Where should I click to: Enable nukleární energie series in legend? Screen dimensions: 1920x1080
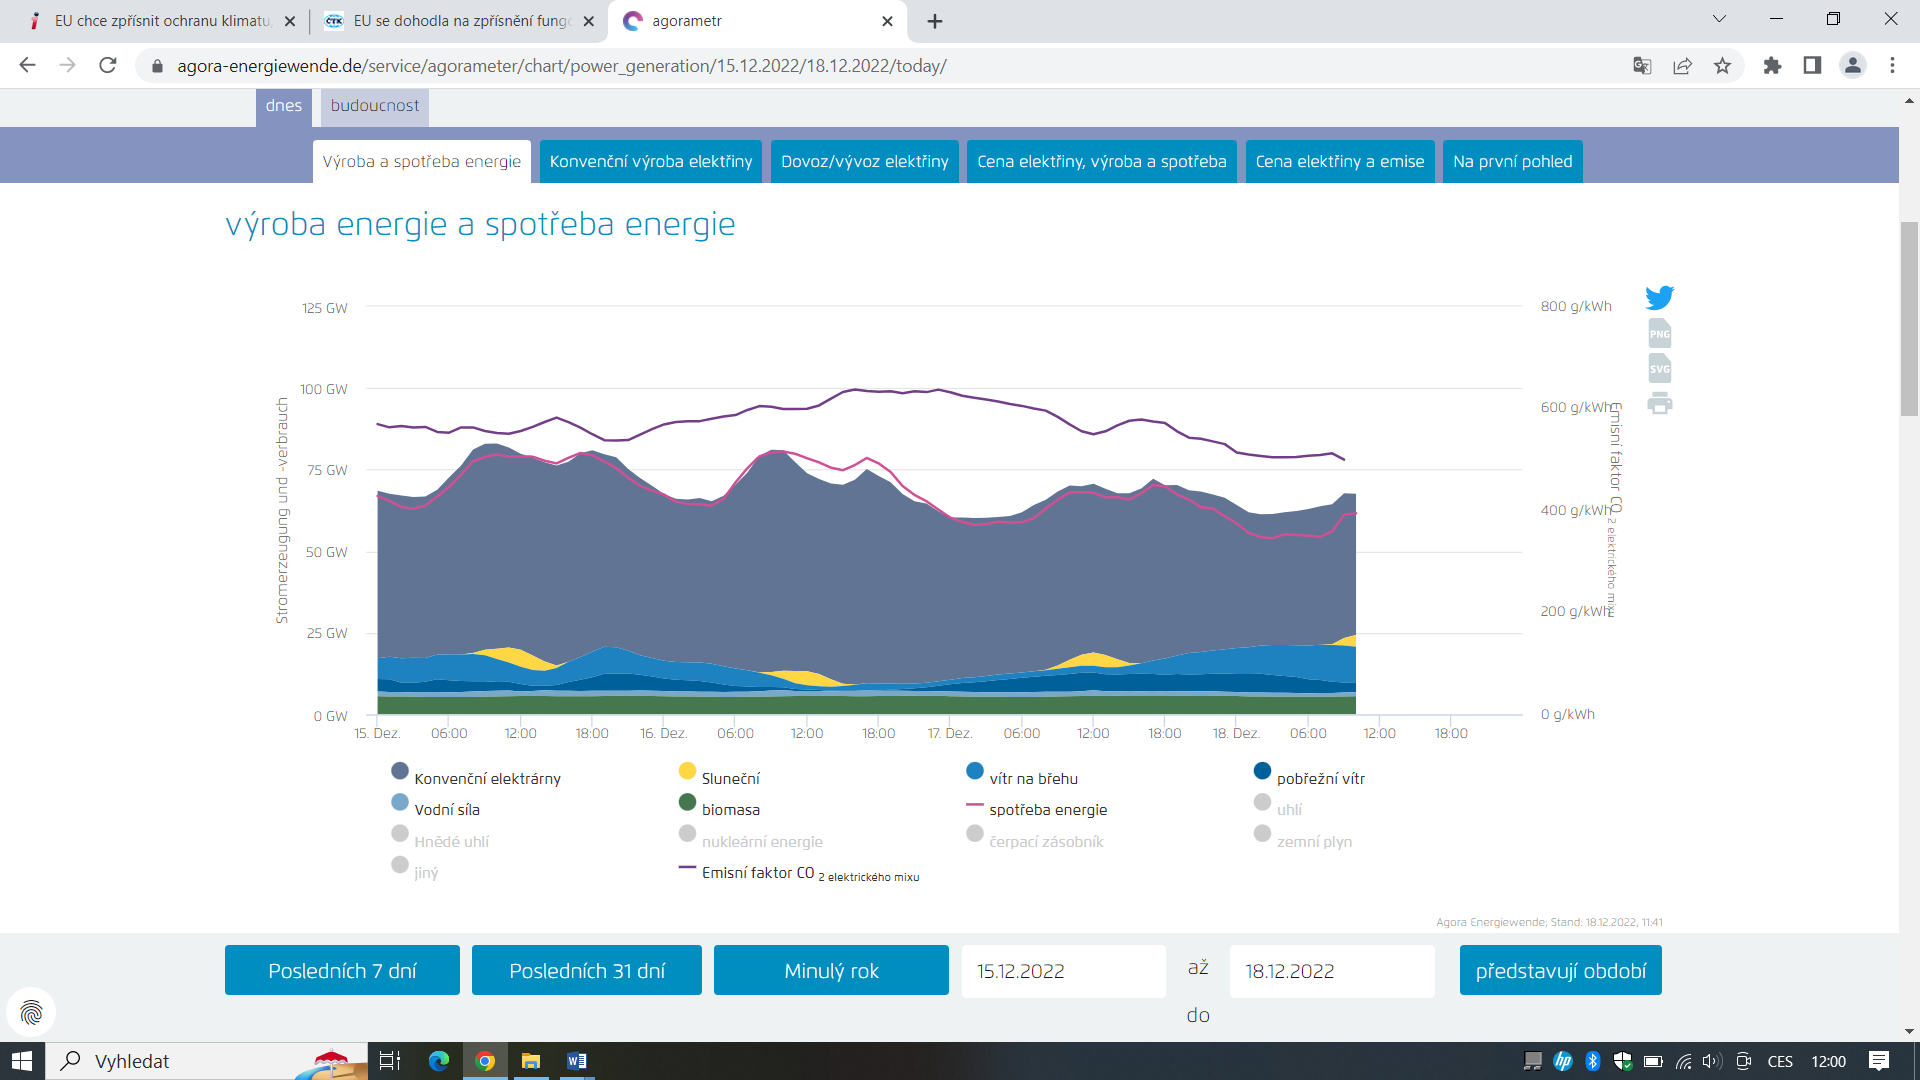coord(761,841)
